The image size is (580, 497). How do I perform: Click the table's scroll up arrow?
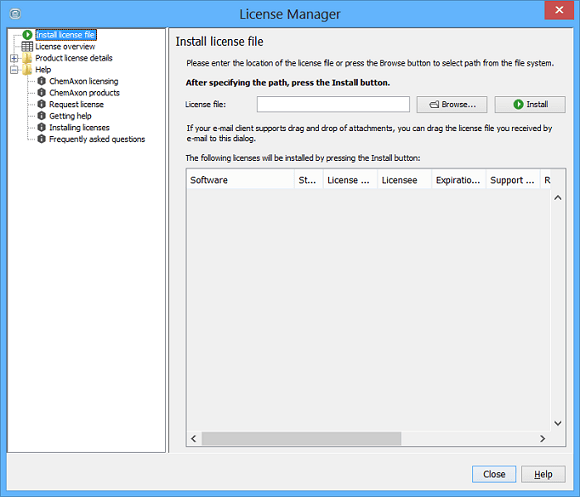point(558,198)
